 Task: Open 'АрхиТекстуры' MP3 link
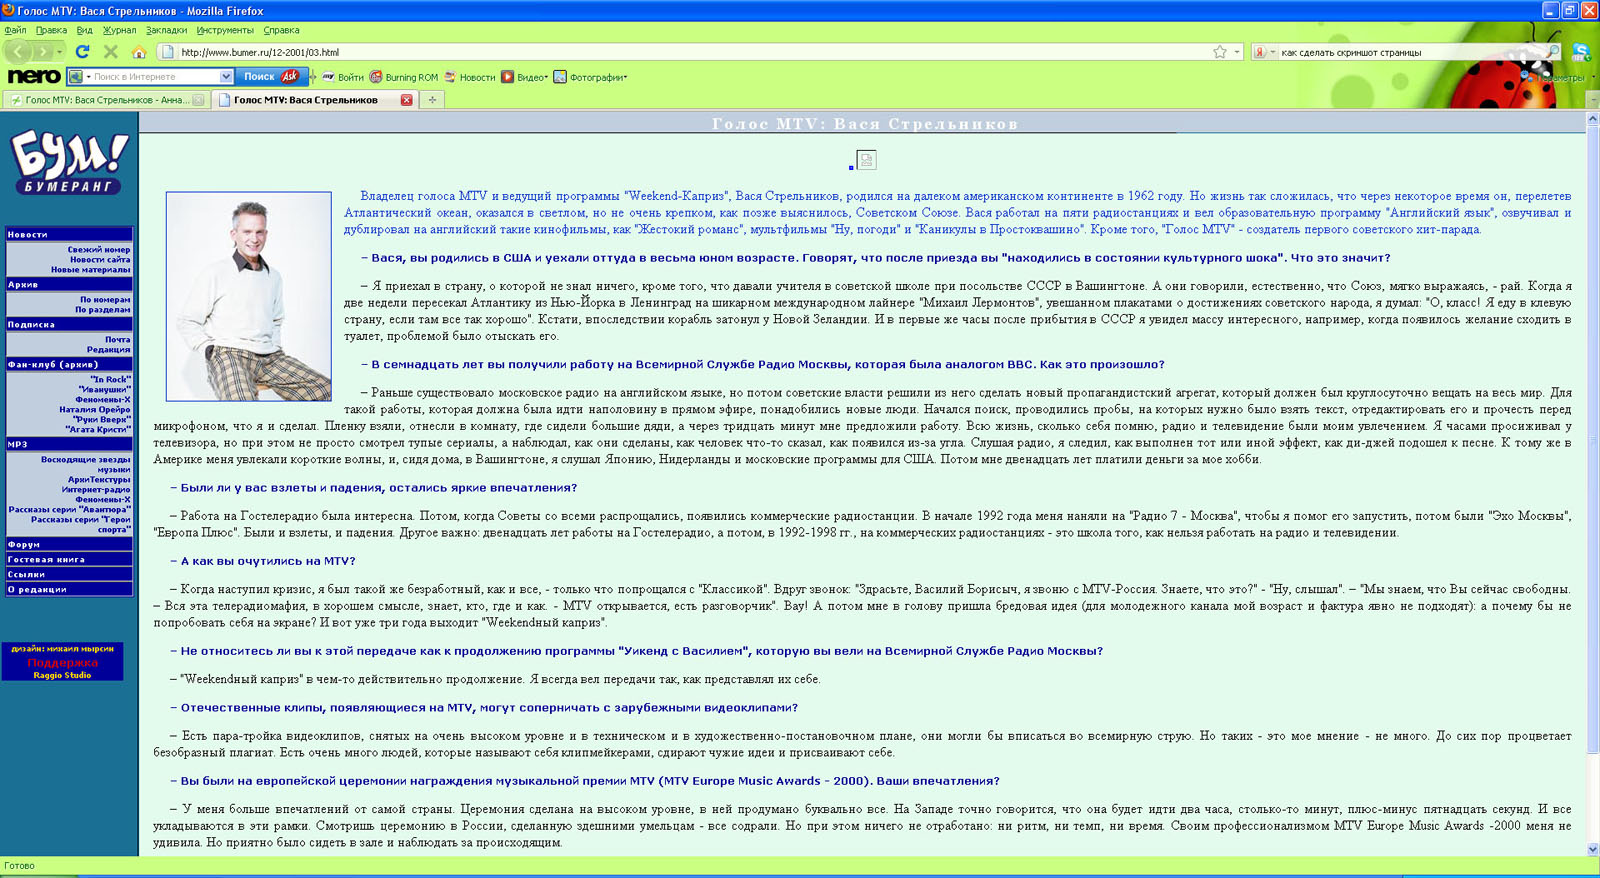tap(99, 480)
